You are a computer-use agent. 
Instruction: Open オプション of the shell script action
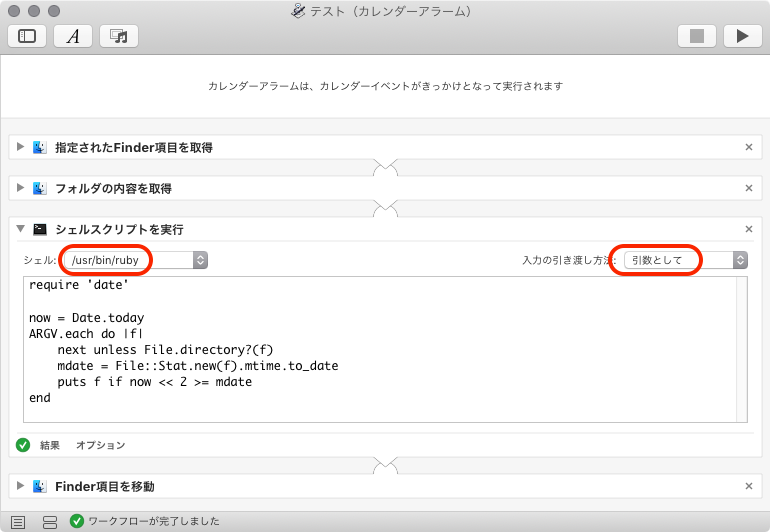(101, 445)
